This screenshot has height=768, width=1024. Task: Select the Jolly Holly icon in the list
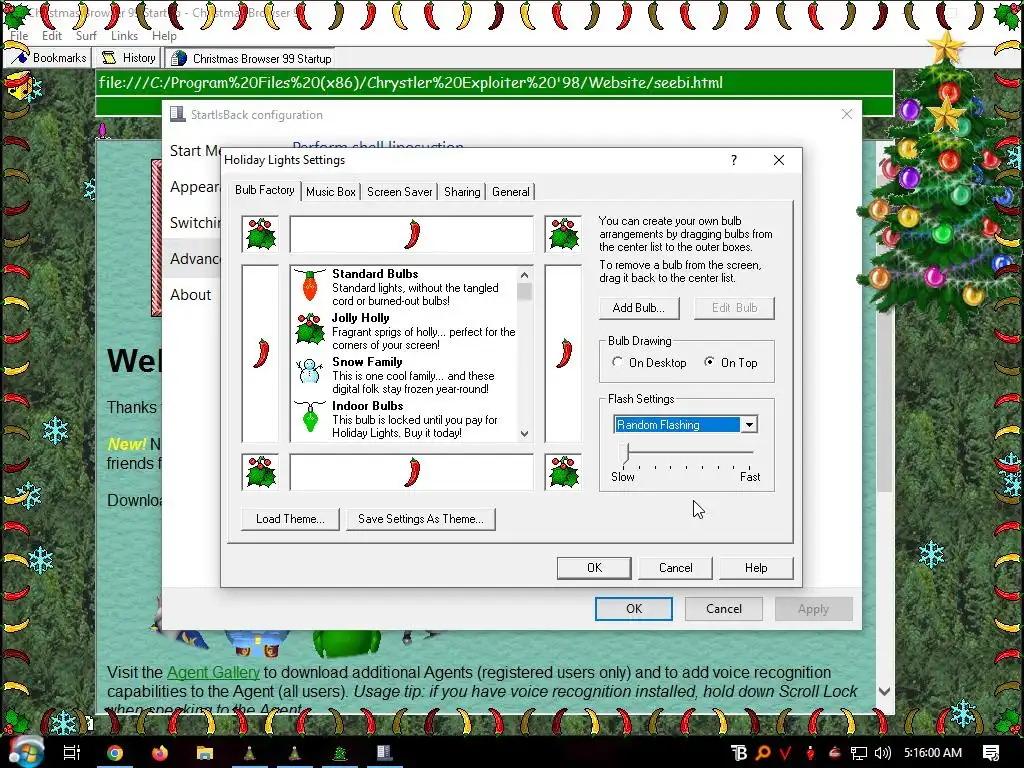tap(310, 329)
